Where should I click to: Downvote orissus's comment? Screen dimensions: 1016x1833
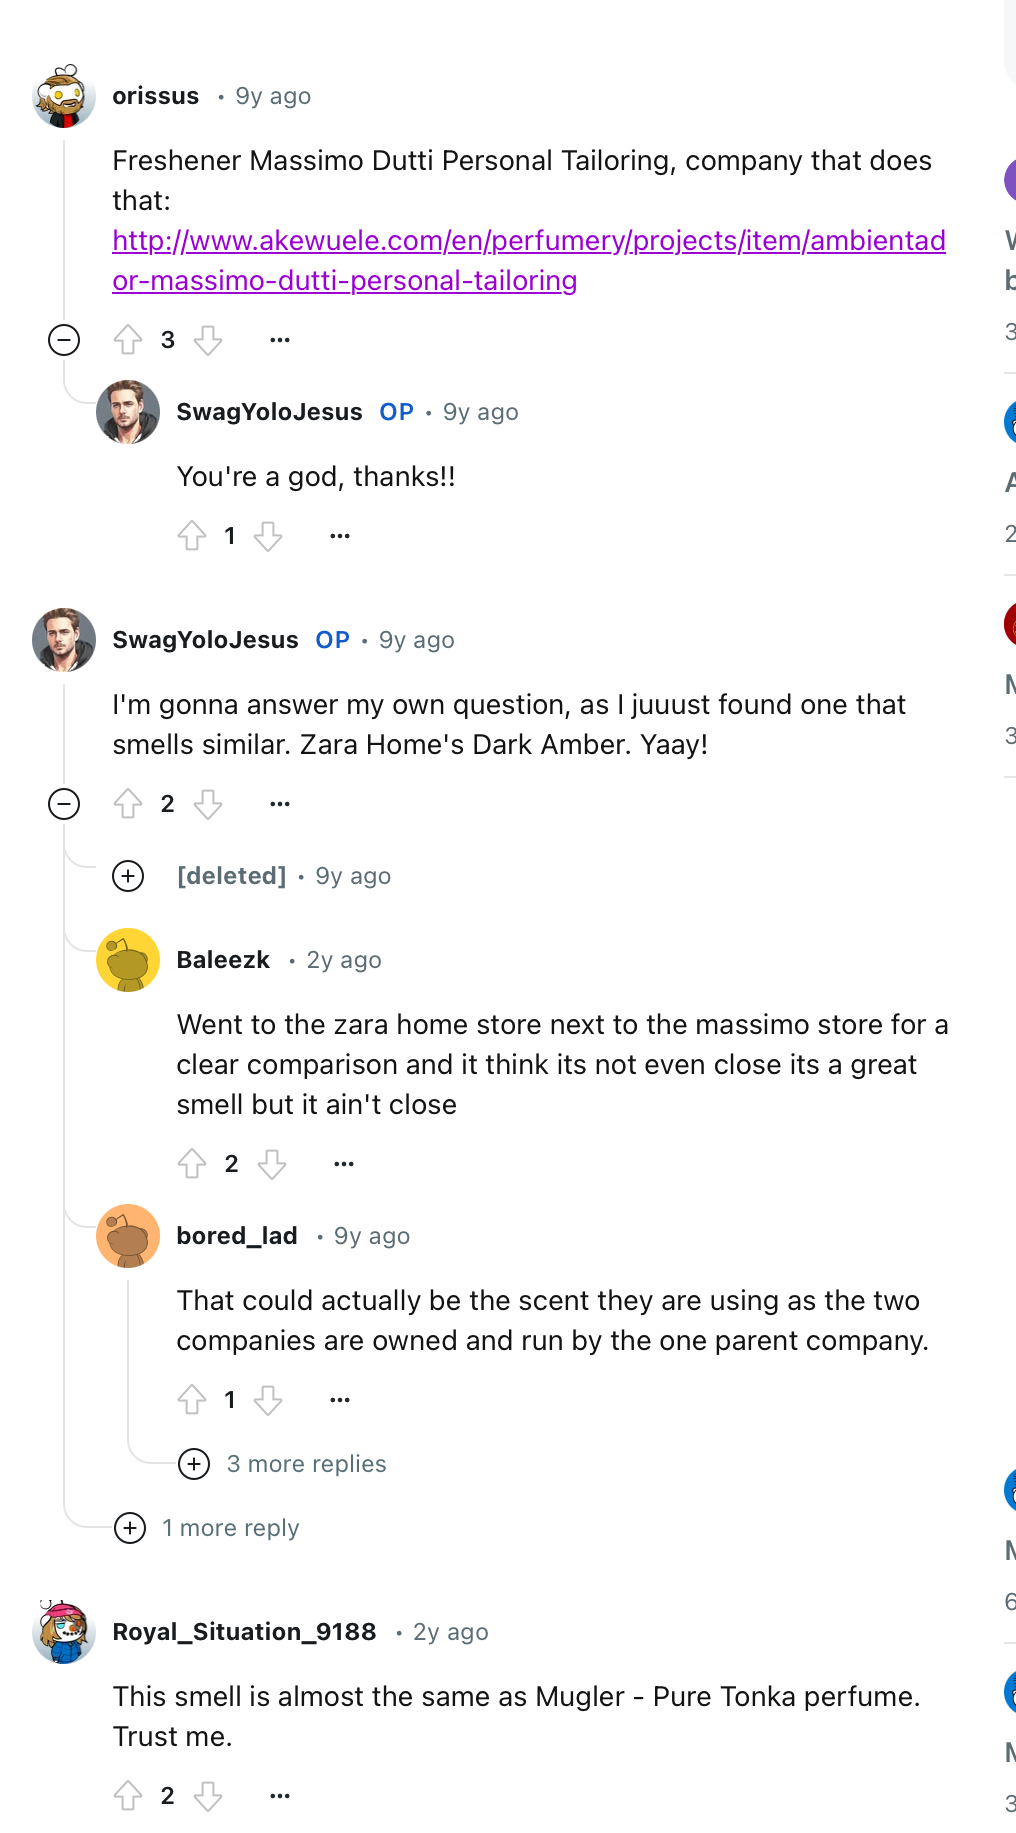point(208,340)
